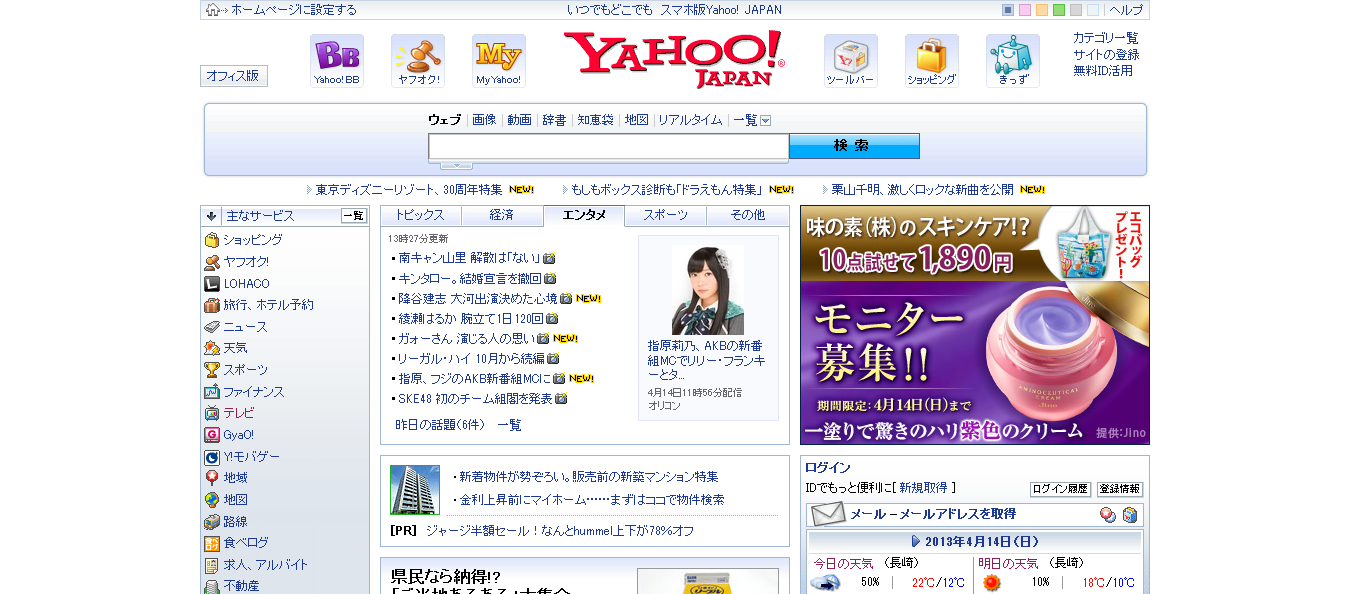The width and height of the screenshot is (1349, 594).
Task: Click the home icon beside ホームページに設定する
Action: 213,10
